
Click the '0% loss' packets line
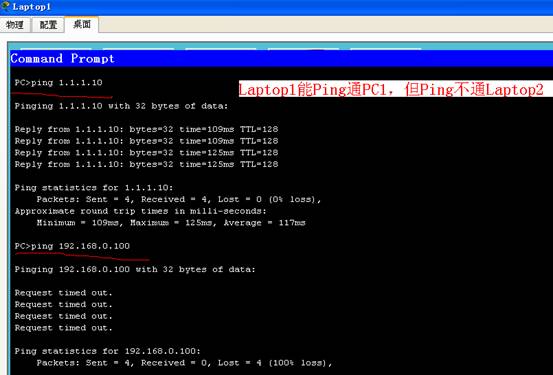click(179, 199)
